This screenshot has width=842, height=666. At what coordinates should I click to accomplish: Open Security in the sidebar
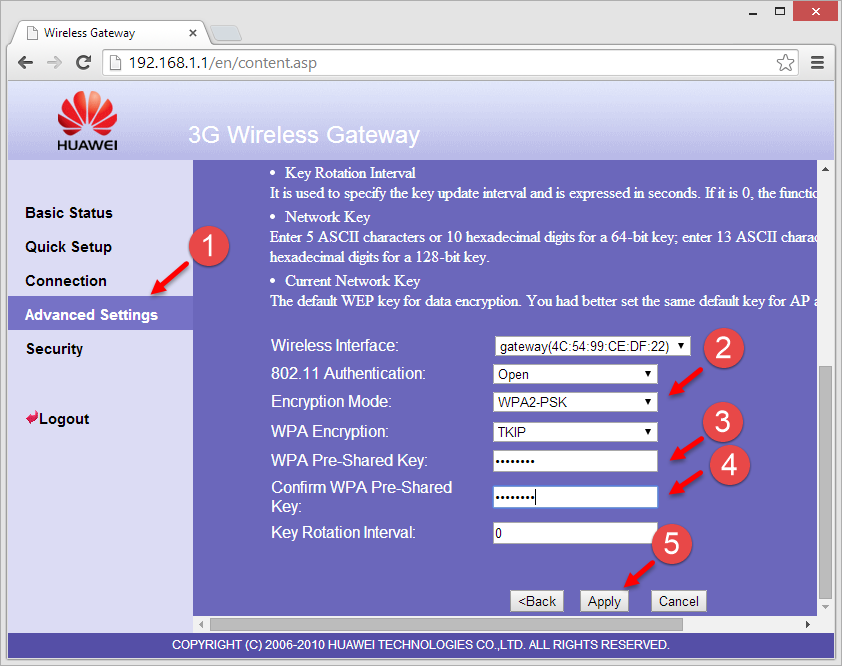[x=54, y=349]
